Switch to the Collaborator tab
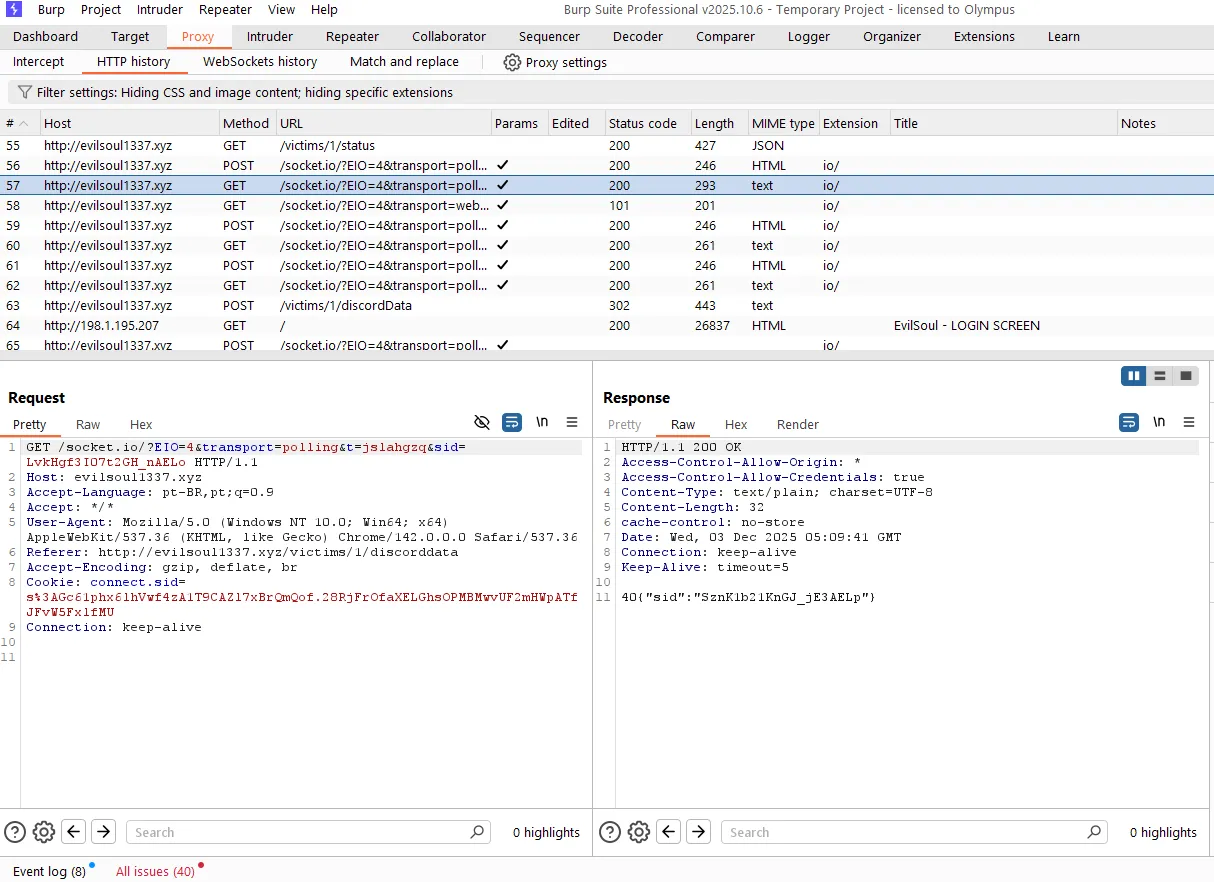The image size is (1214, 882). [x=449, y=37]
